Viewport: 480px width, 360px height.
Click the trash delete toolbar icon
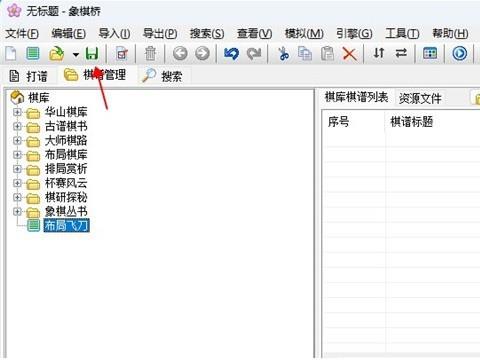150,54
